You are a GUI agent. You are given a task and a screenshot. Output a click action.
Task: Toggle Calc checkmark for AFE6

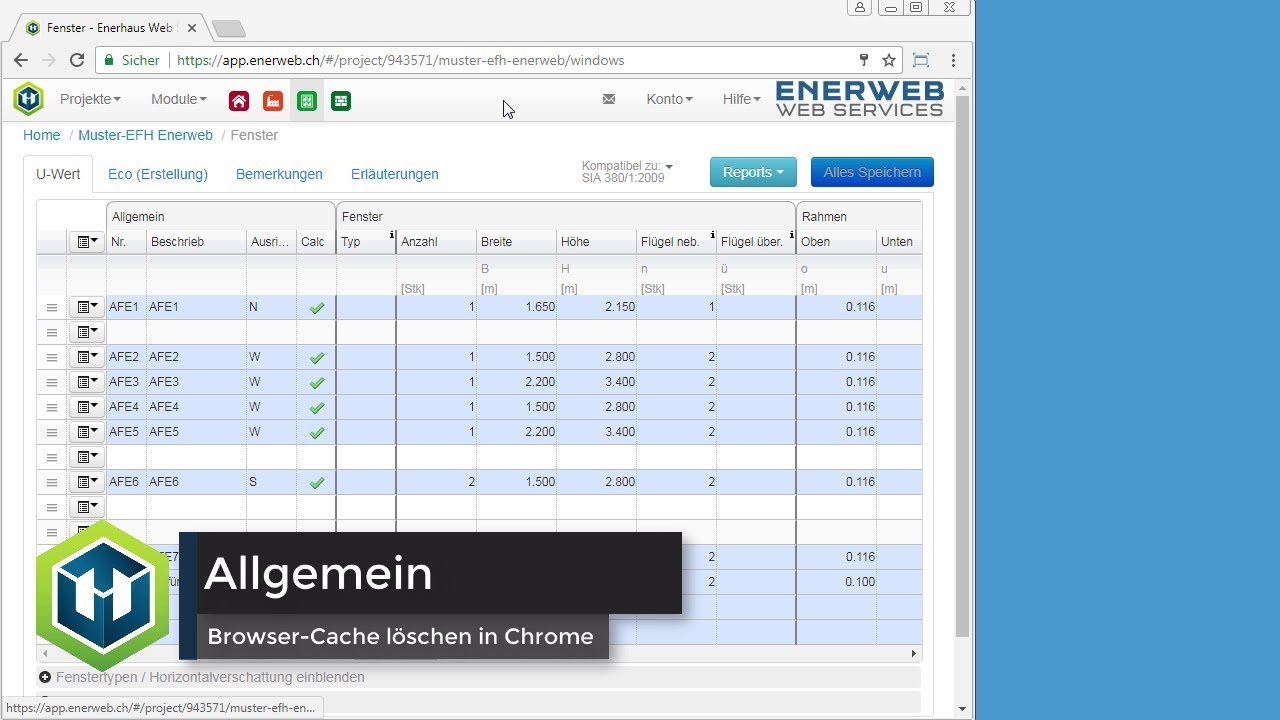click(317, 483)
